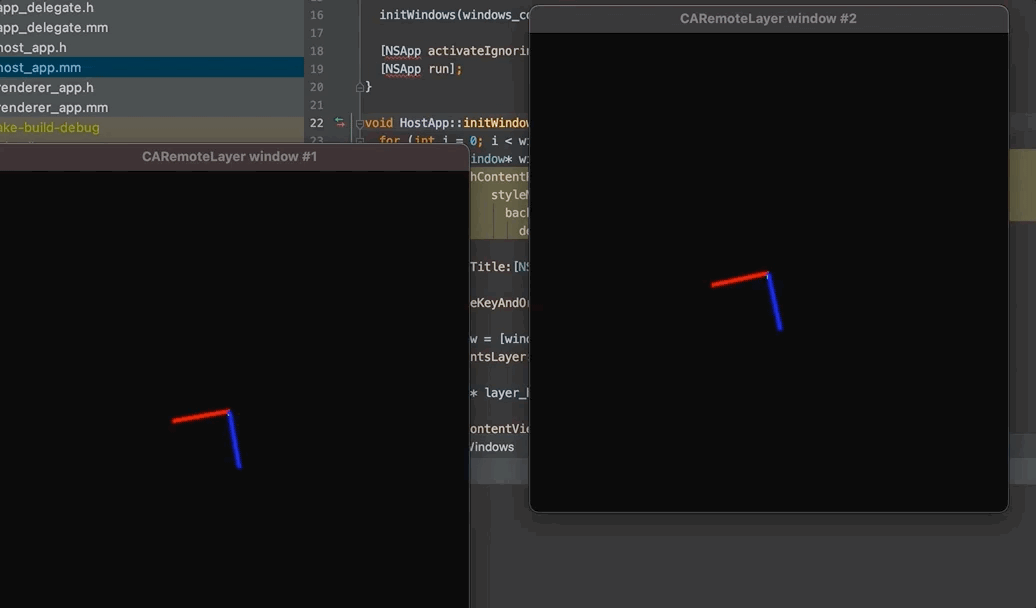The width and height of the screenshot is (1036, 608).
Task: Open app_delegate.mm in the file tree
Action: (x=54, y=28)
